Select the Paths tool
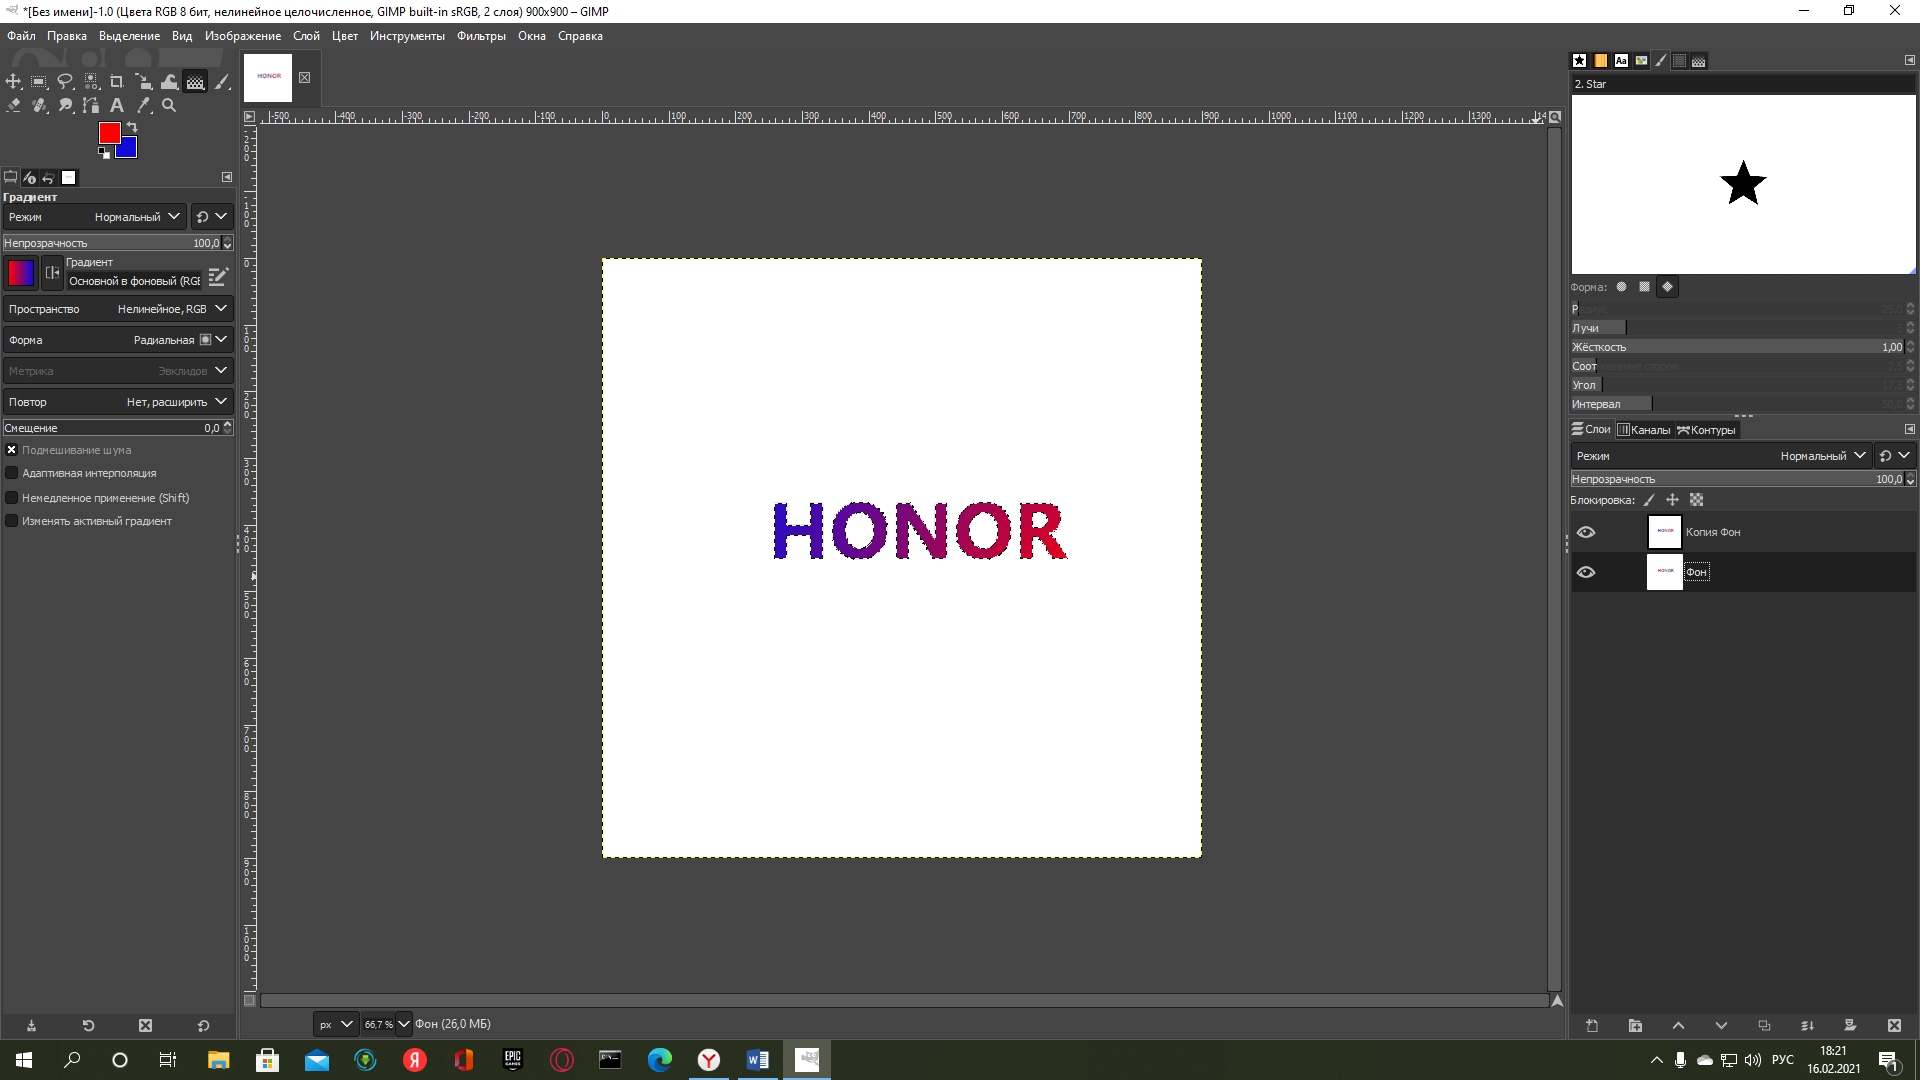Viewport: 1920px width, 1080px height. tap(91, 105)
